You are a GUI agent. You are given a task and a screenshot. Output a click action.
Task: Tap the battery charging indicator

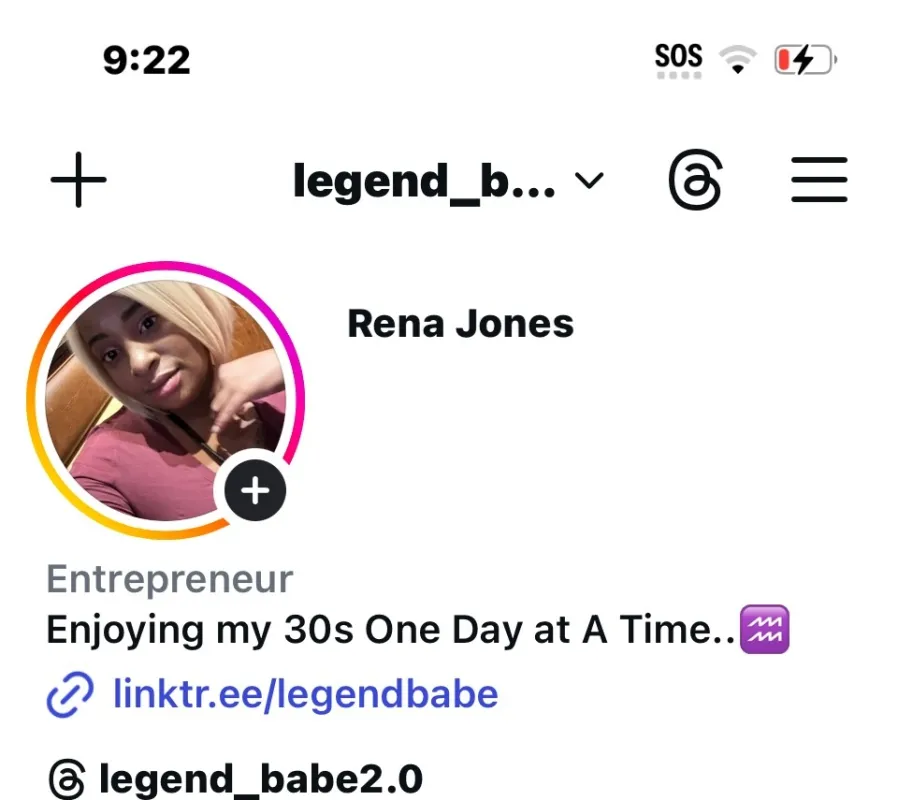805,62
